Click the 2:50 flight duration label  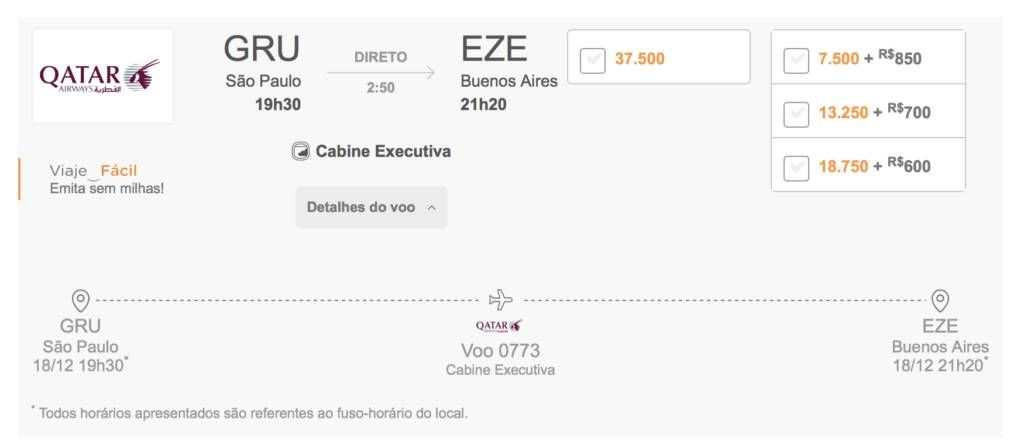coord(380,88)
